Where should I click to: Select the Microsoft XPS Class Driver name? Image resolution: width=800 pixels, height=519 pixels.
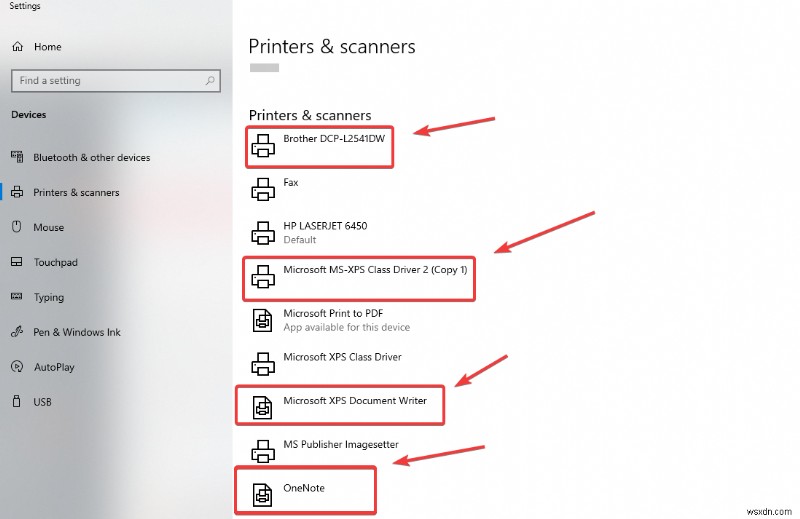pos(342,357)
